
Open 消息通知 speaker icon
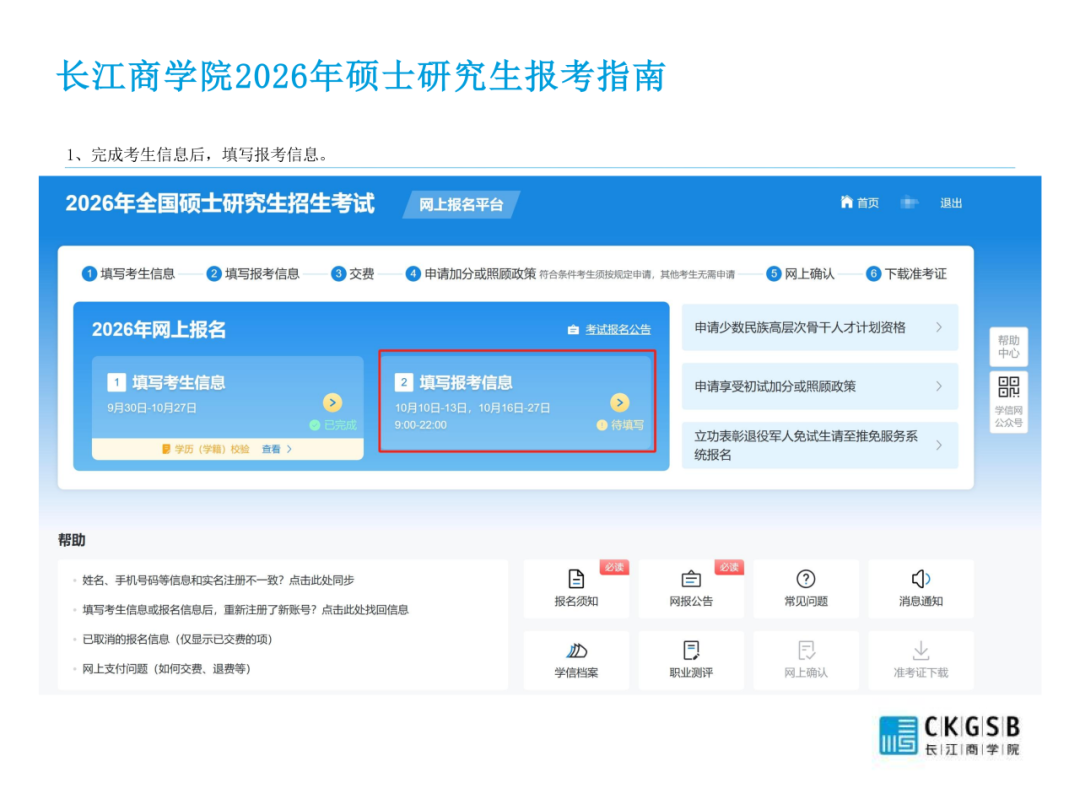pos(920,580)
